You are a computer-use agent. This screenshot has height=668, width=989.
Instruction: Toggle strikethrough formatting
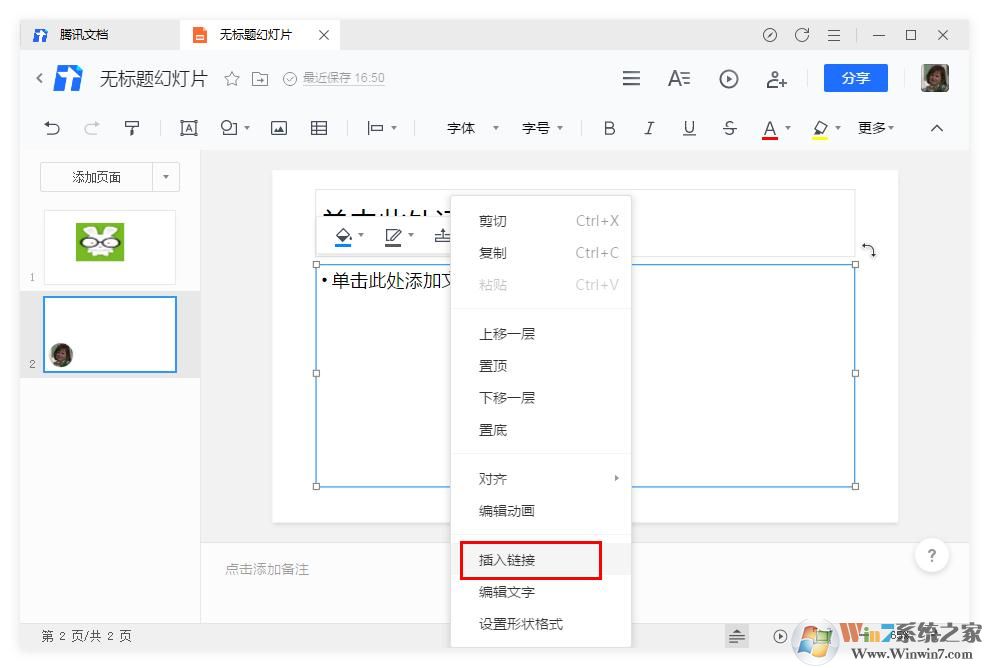tap(729, 128)
